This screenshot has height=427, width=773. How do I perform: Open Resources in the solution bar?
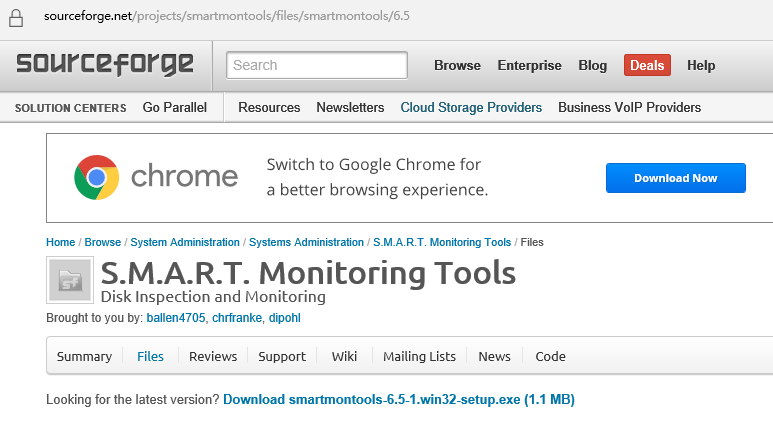pos(269,107)
